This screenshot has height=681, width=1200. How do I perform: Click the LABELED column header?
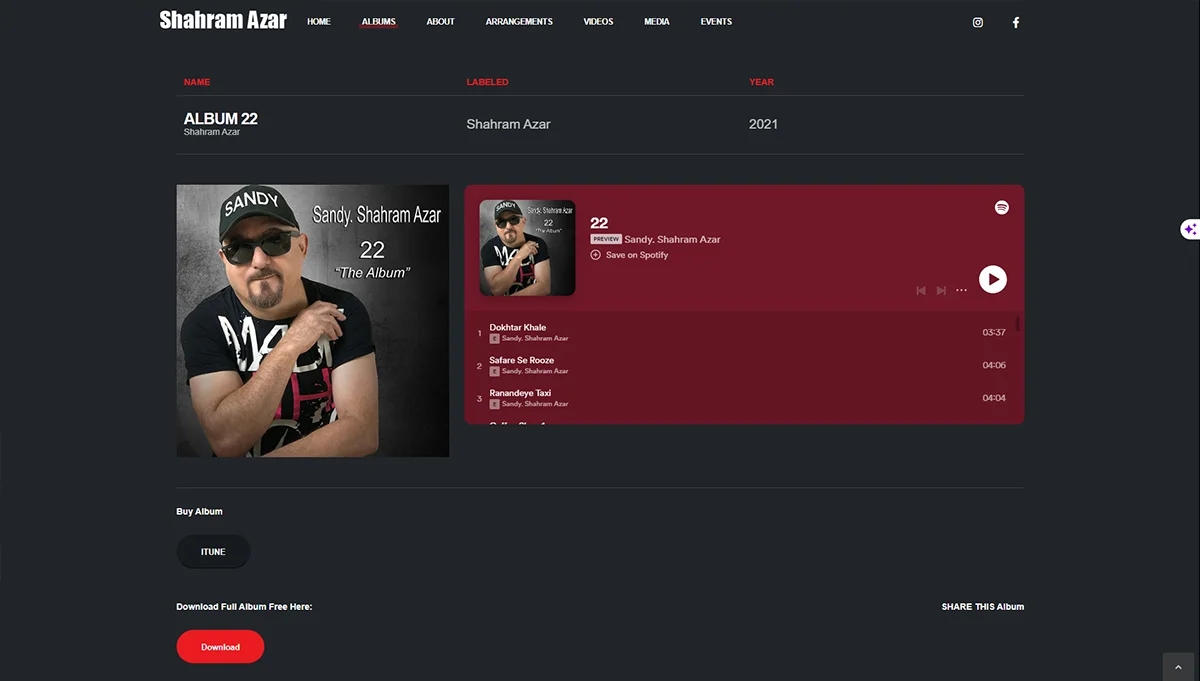487,82
